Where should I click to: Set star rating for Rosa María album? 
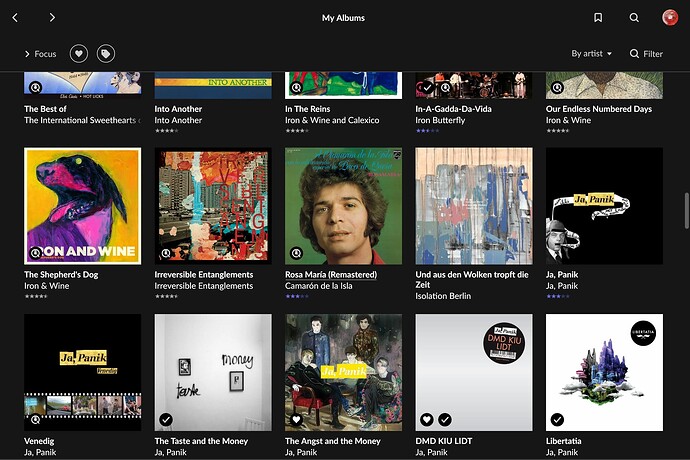click(297, 296)
